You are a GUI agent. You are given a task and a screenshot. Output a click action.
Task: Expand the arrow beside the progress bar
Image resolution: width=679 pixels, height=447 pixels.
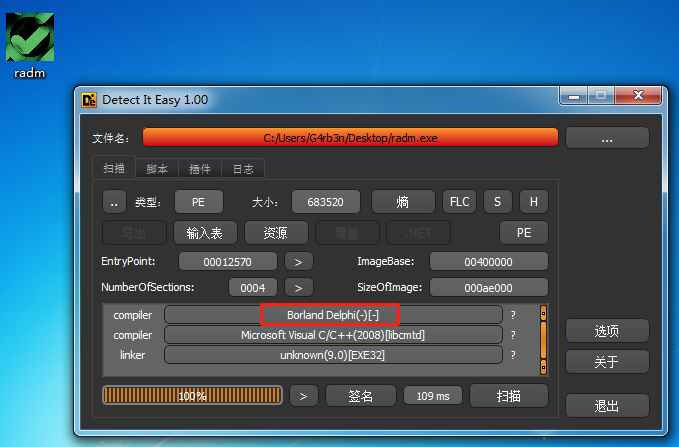tap(304, 396)
